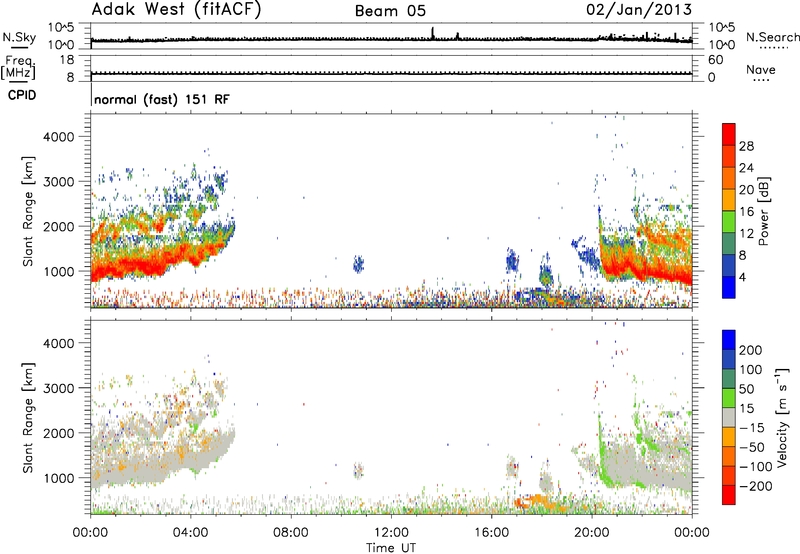The width and height of the screenshot is (800, 554).
Task: Click the "20:00" time axis label
Action: [591, 533]
